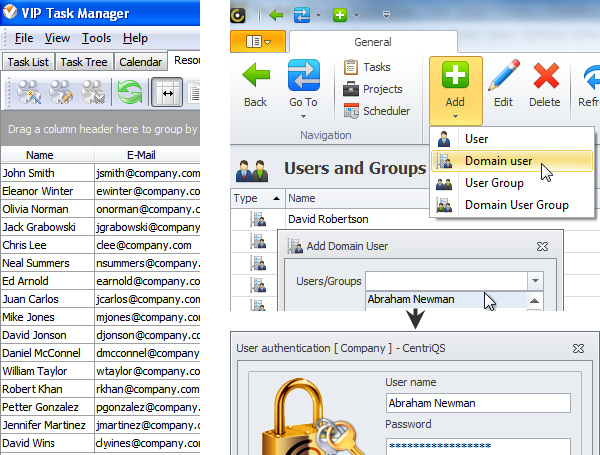Viewport: 600px width, 455px height.
Task: Click the green refresh icon in VIP Task Manager
Action: (129, 92)
